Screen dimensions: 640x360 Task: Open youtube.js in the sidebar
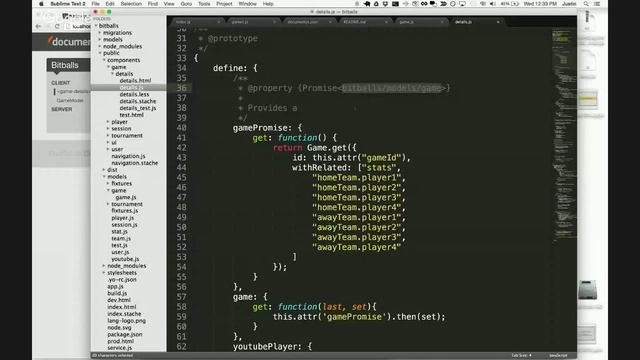(x=125, y=259)
